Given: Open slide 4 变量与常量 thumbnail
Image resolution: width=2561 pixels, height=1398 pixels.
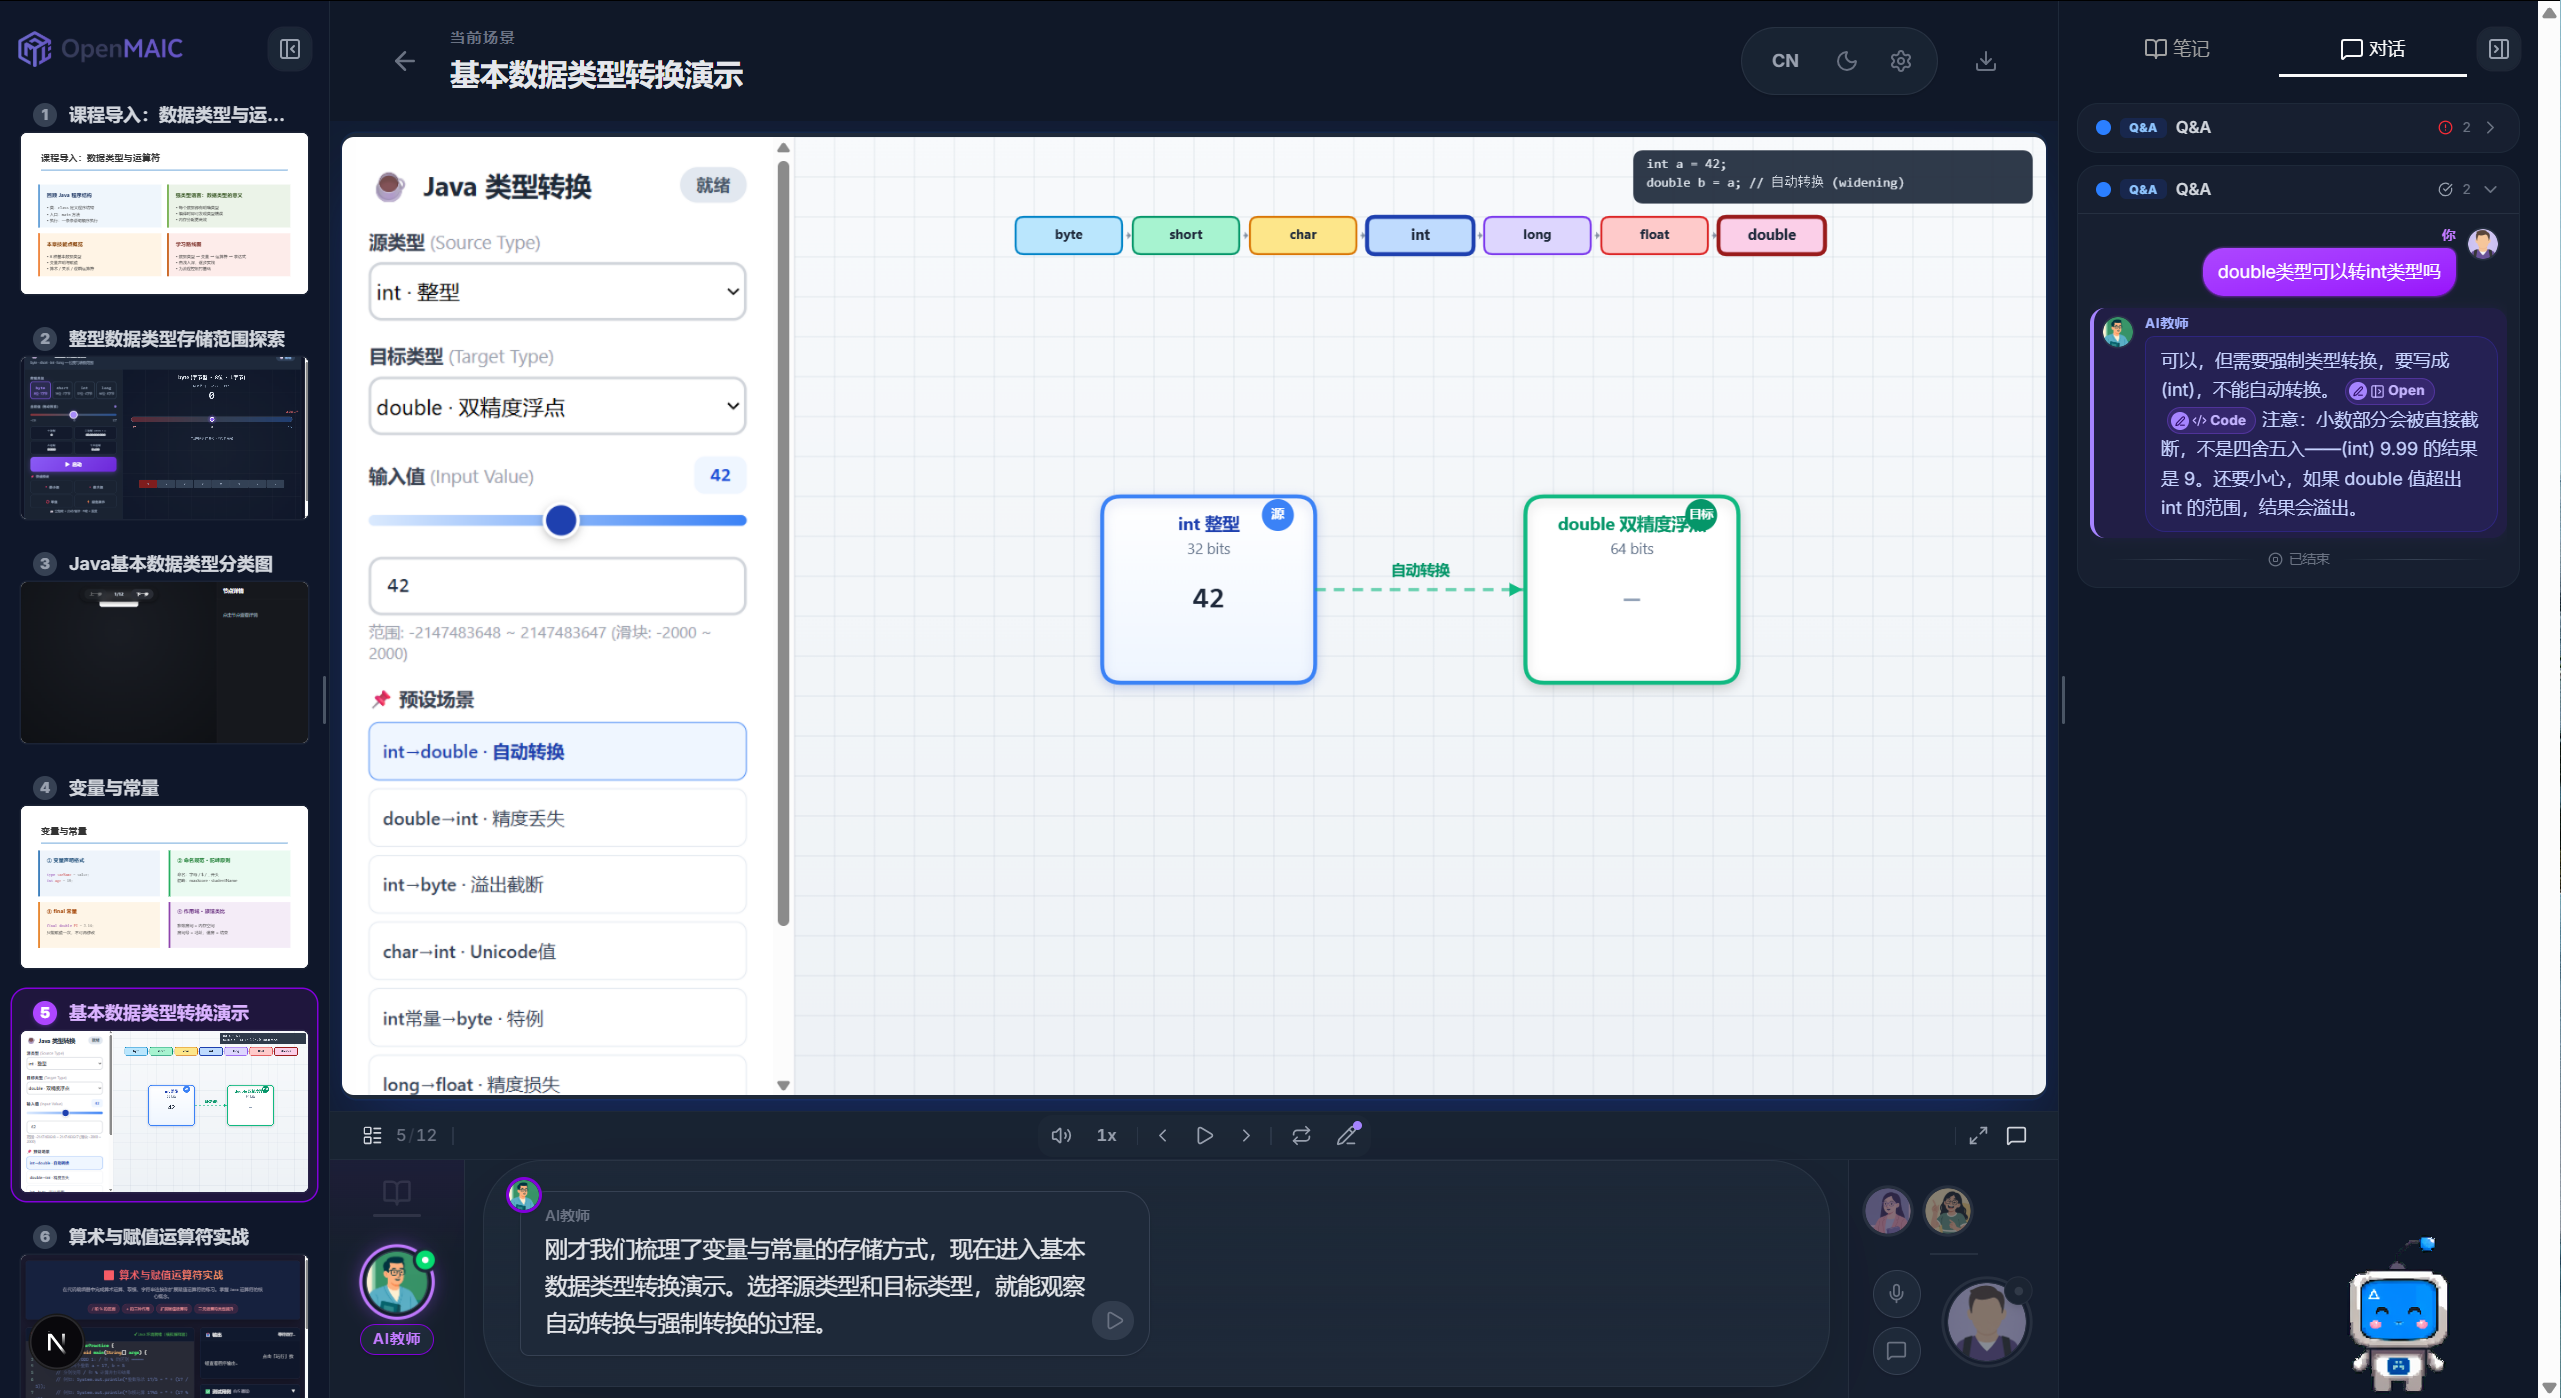Looking at the screenshot, I should pos(164,887).
